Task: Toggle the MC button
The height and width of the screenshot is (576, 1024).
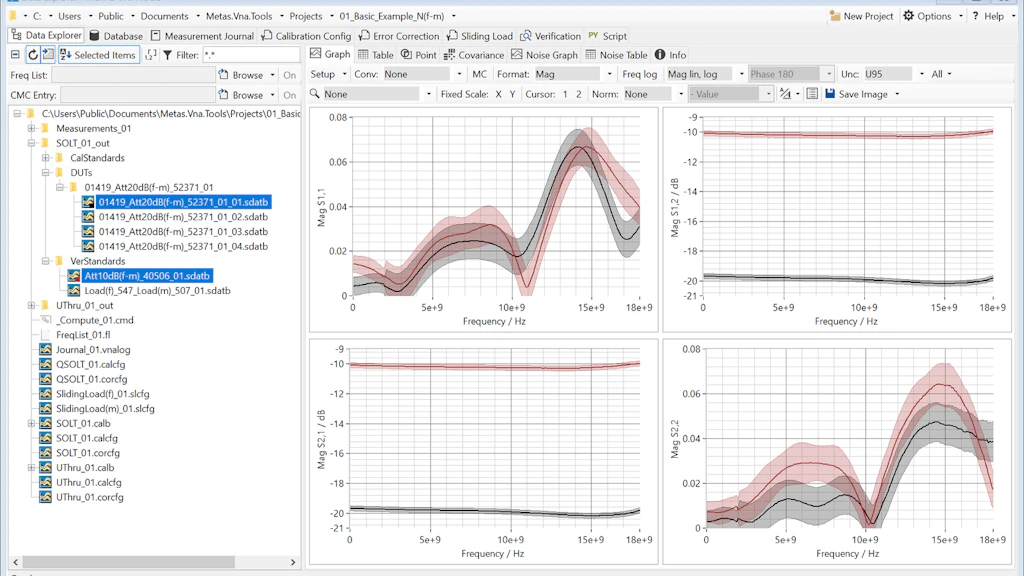Action: click(x=479, y=74)
